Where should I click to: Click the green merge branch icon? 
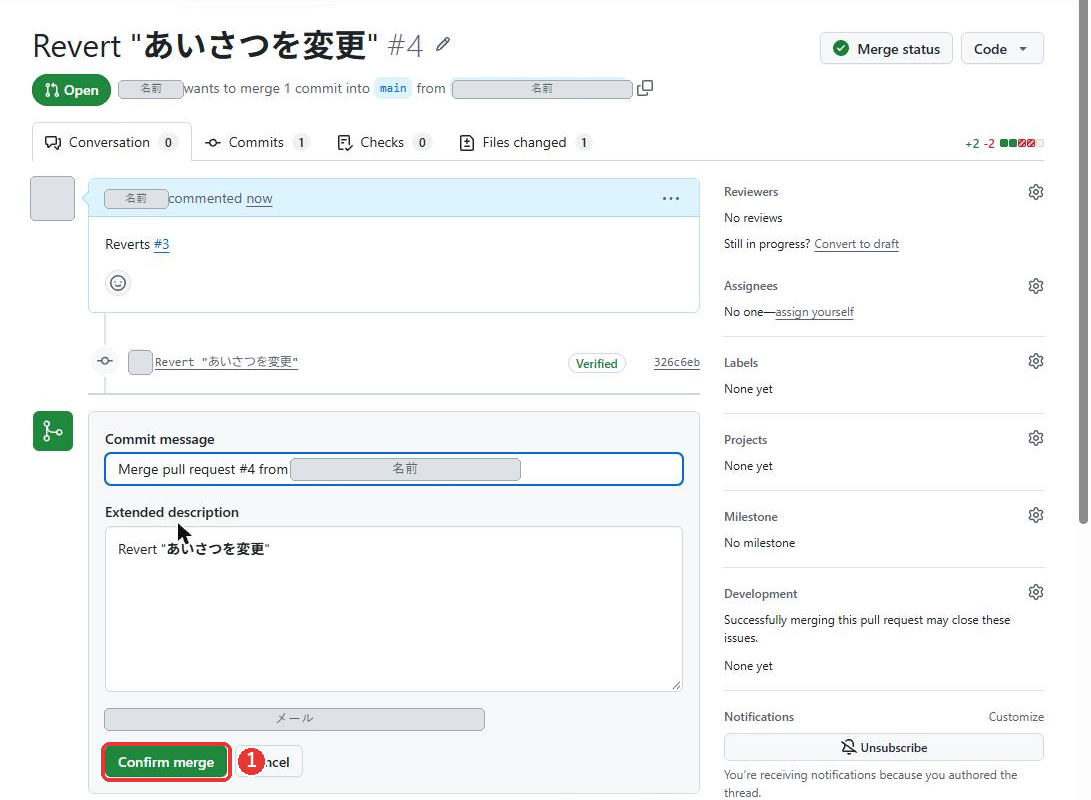click(x=53, y=431)
